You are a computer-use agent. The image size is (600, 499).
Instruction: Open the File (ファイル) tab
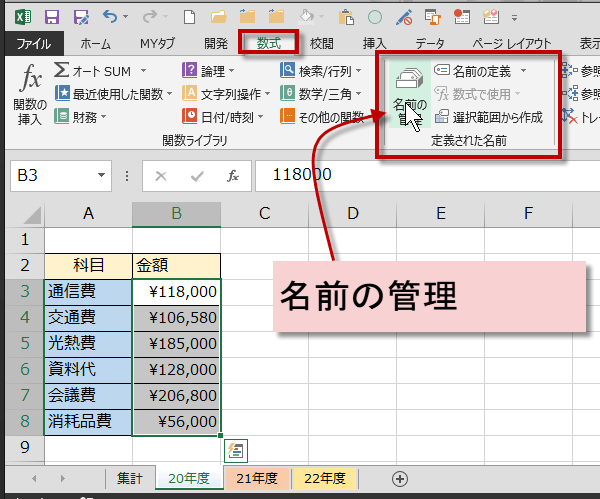point(33,43)
